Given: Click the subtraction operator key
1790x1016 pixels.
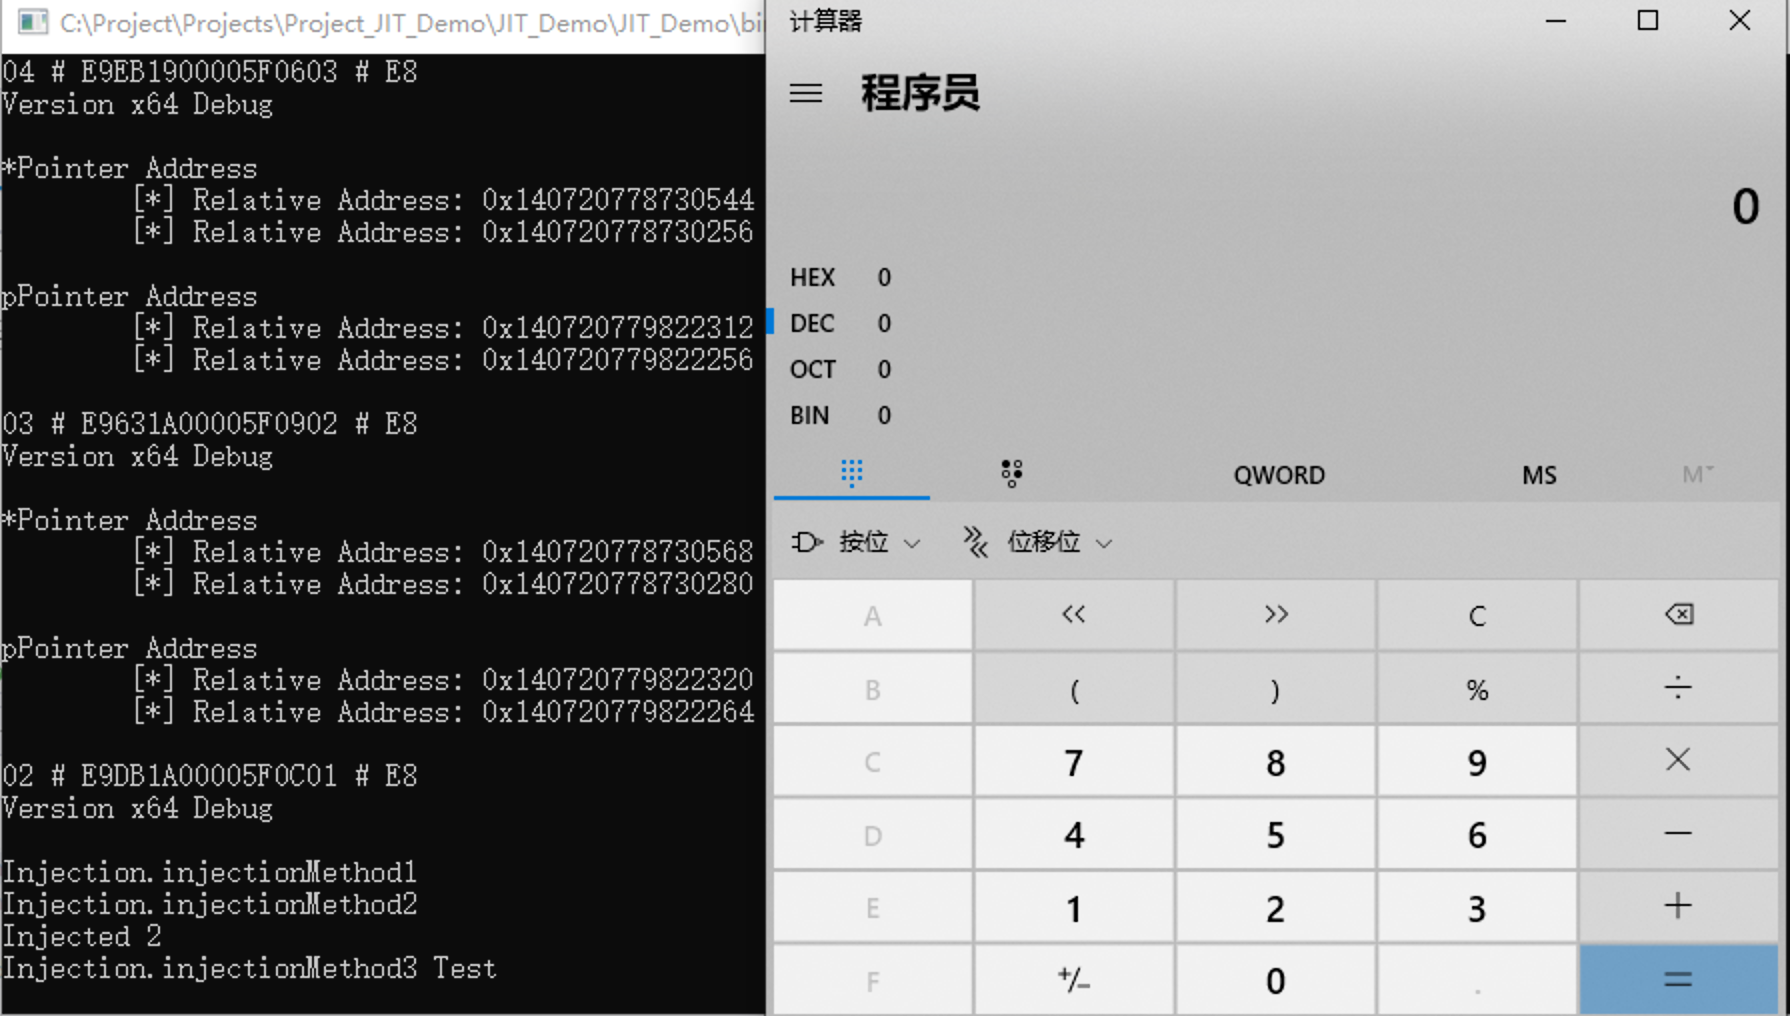Looking at the screenshot, I should pyautogui.click(x=1679, y=834).
